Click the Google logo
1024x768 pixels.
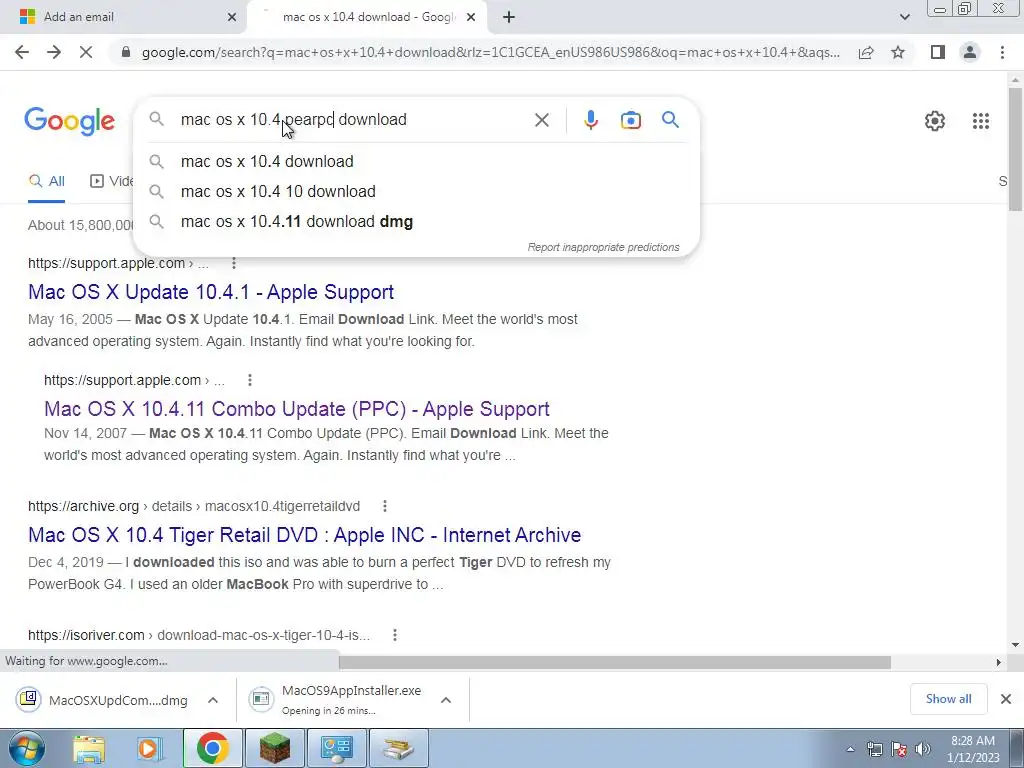69,121
